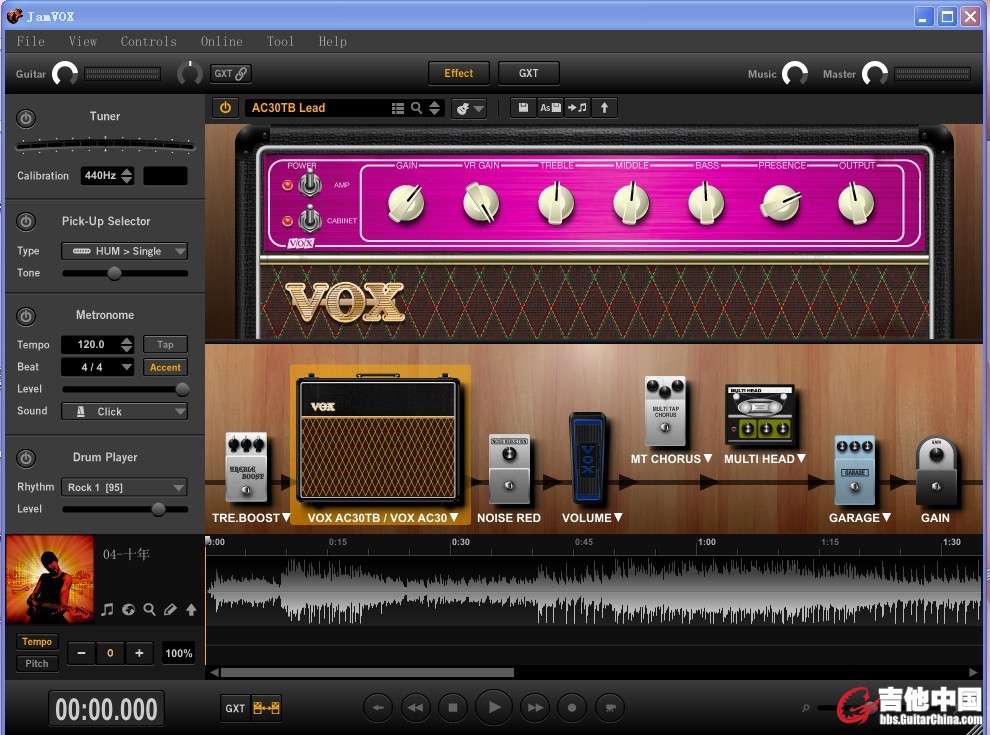Click the song album art thumbnail

pyautogui.click(x=50, y=580)
